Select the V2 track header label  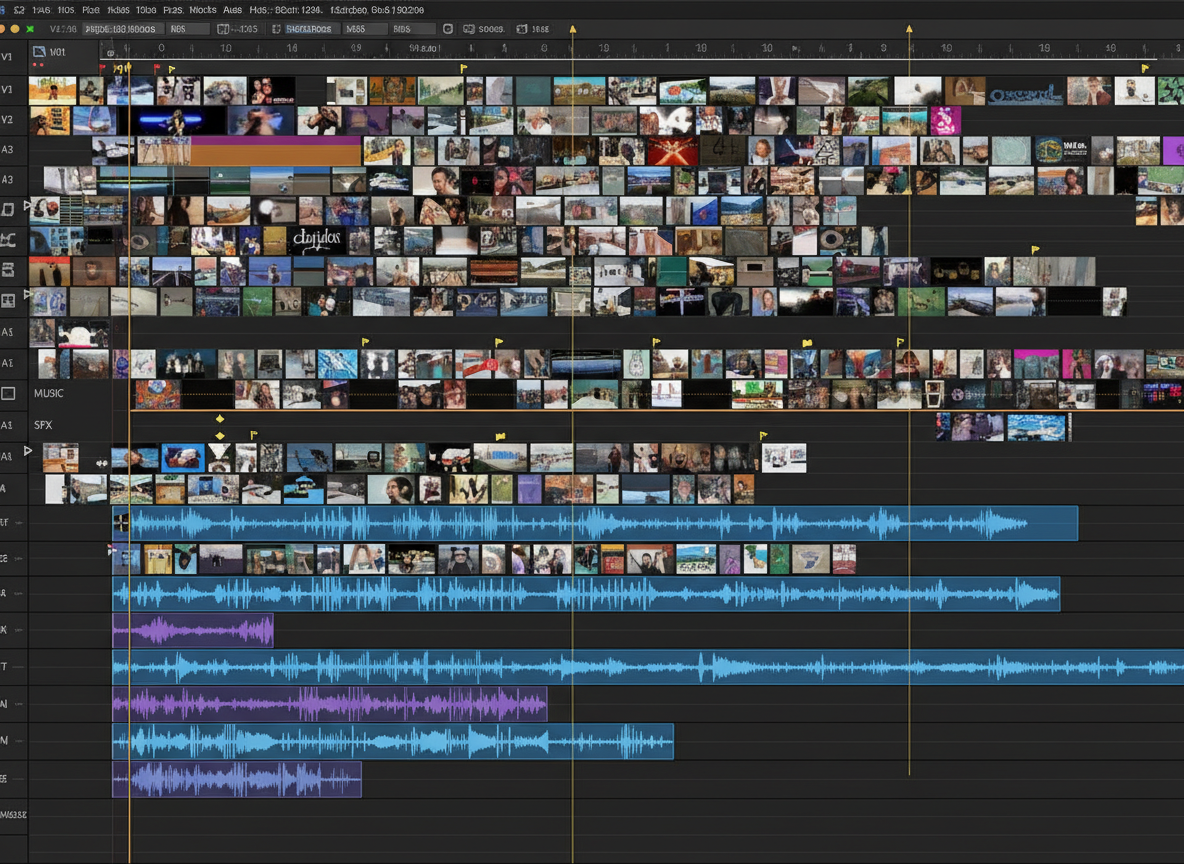(x=7, y=119)
